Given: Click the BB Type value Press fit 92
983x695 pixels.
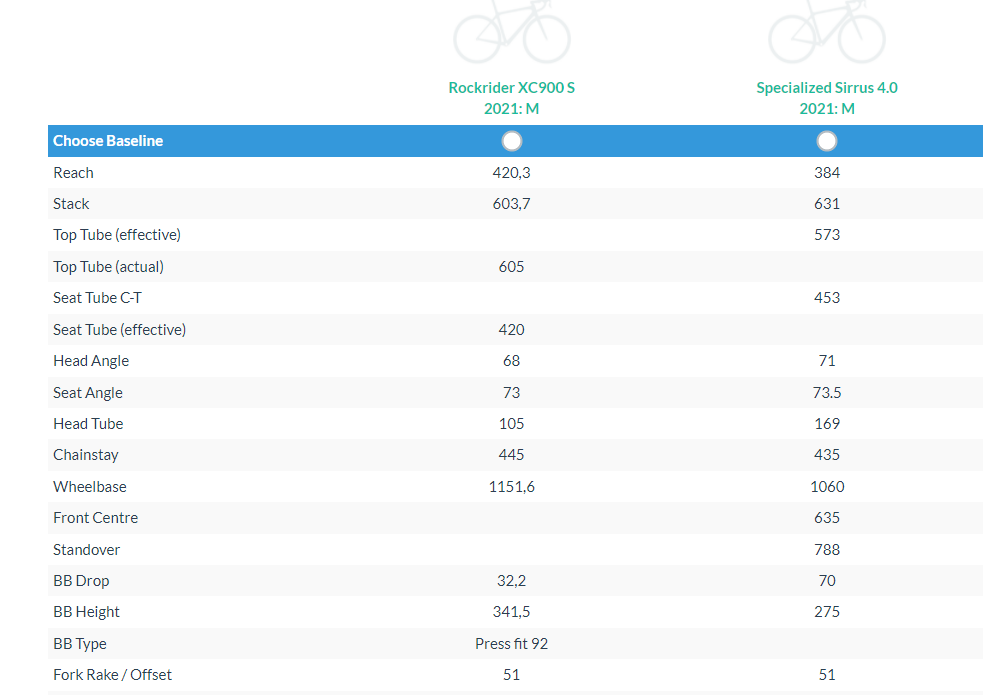Looking at the screenshot, I should (x=512, y=644).
